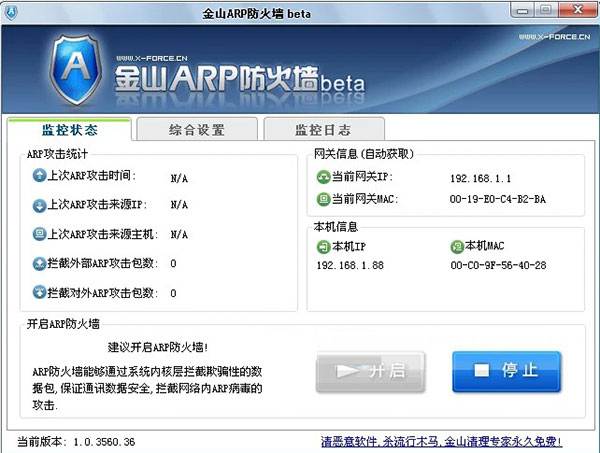Click the N/A value for last attack time
The image size is (600, 453).
[179, 178]
